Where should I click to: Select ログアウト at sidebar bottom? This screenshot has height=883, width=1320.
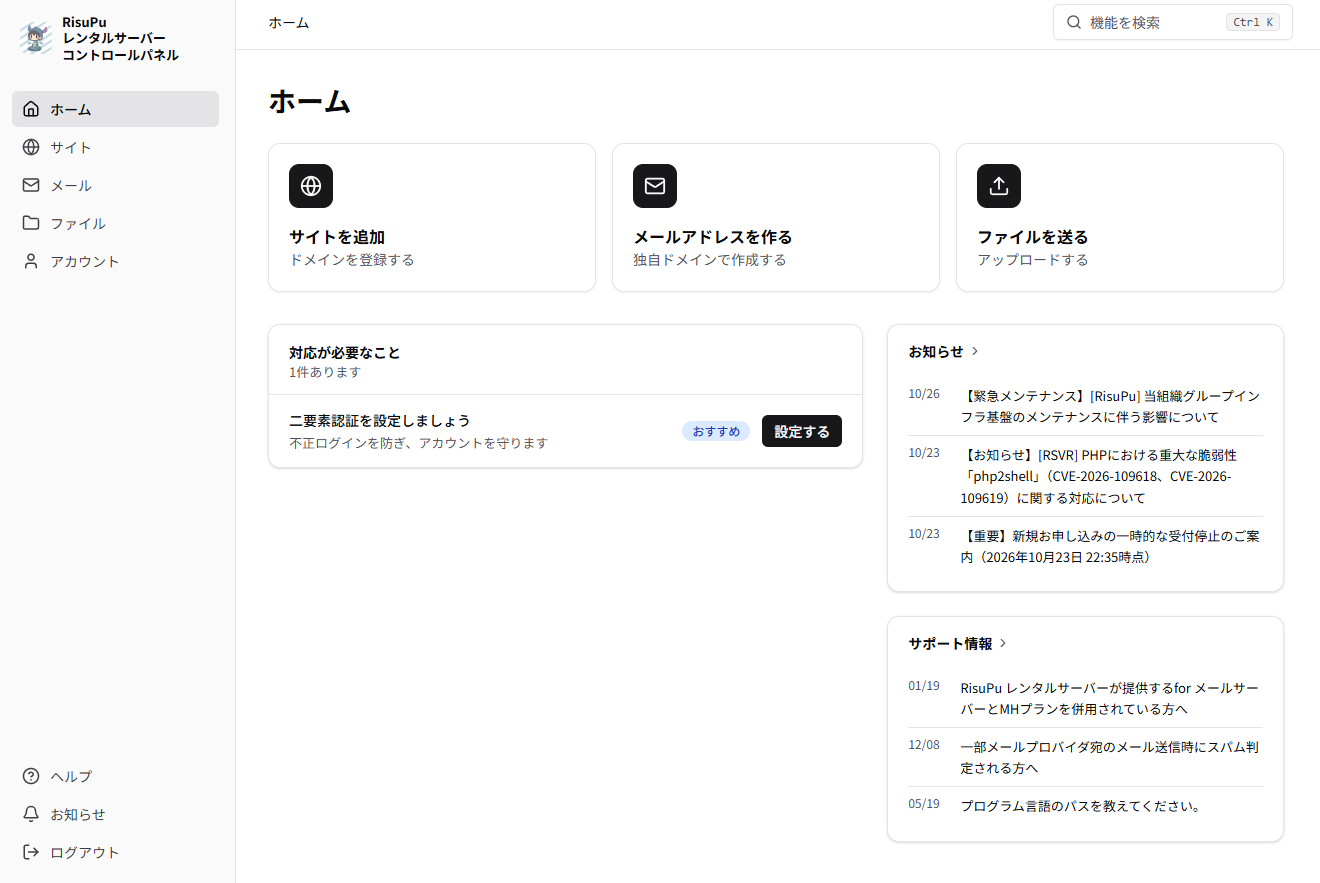tap(115, 852)
